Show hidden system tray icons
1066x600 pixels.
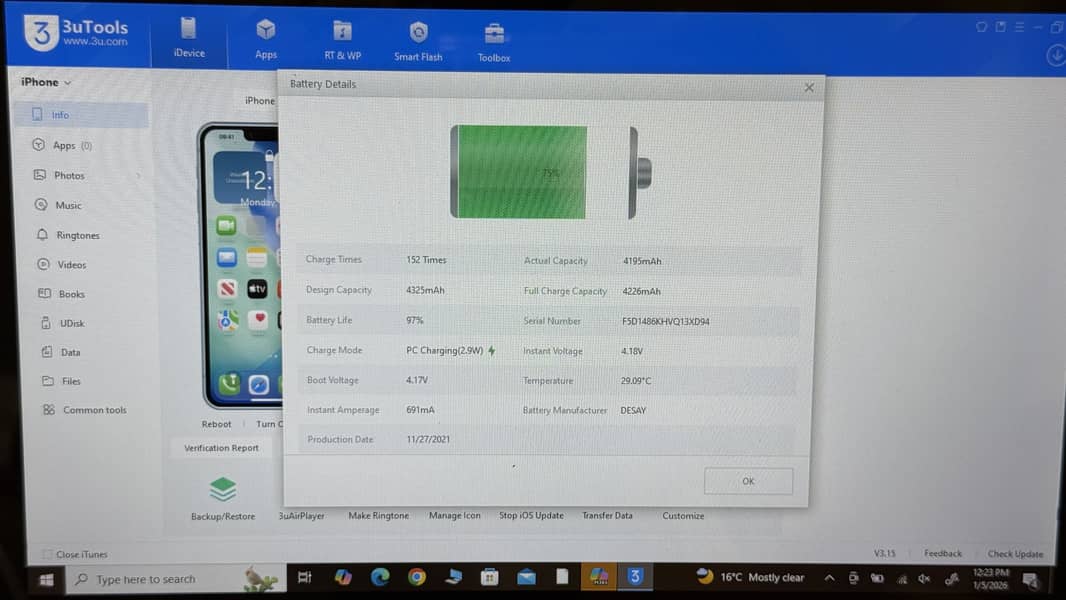829,578
